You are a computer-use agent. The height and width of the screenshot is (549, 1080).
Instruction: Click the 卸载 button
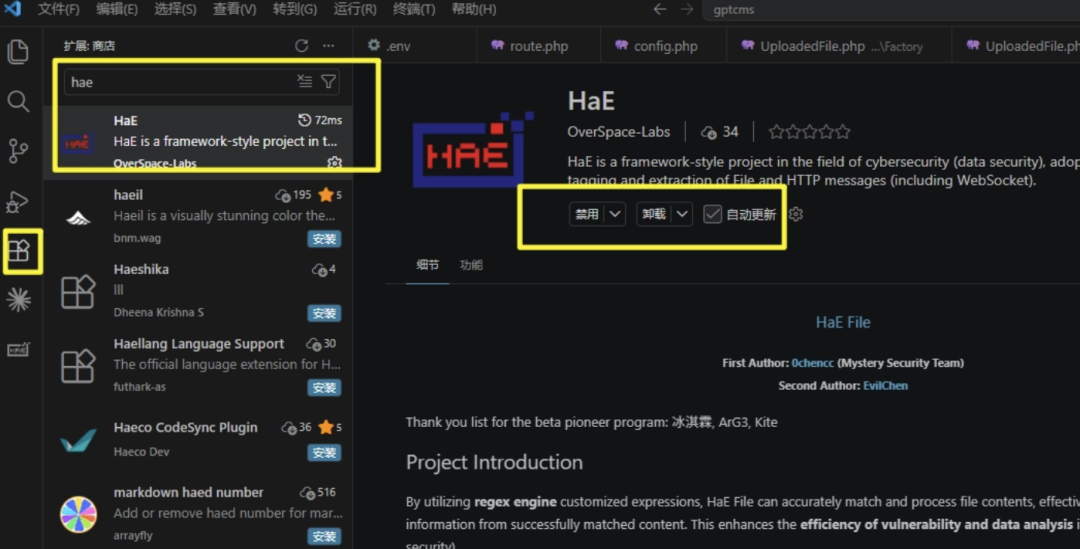[x=654, y=214]
